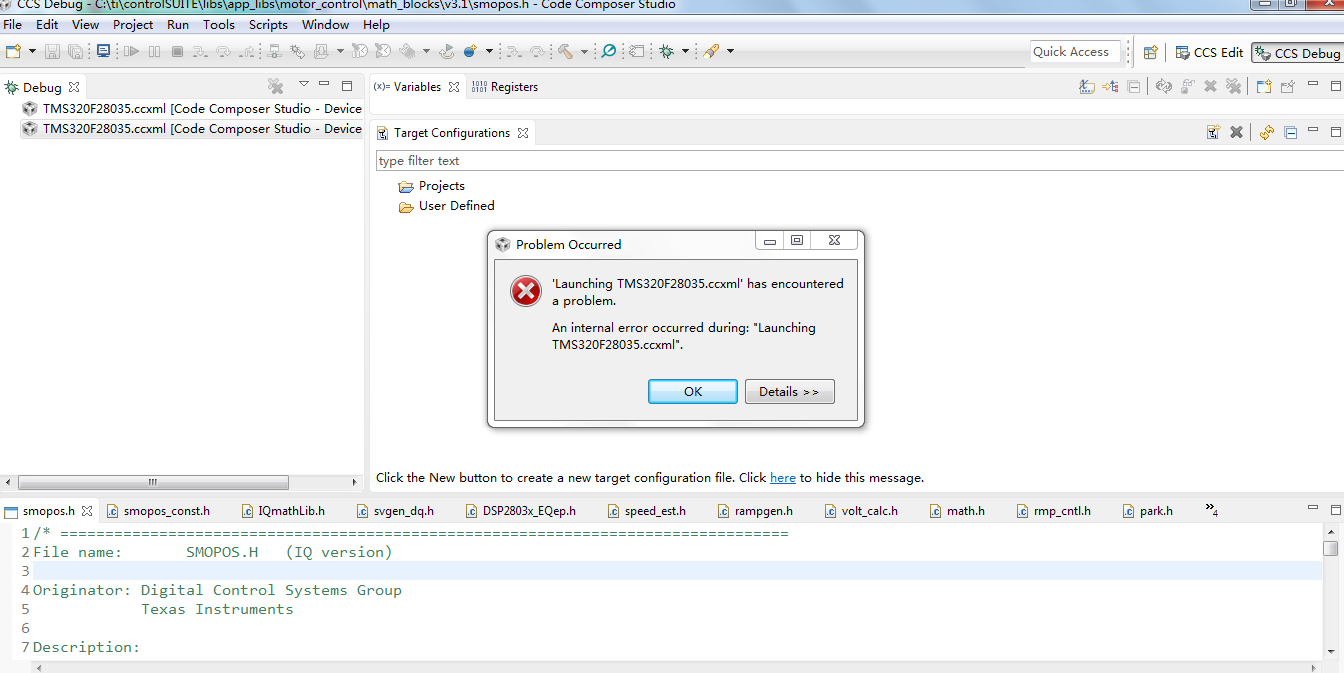Click the Step Into icon
This screenshot has height=673, width=1344.
(x=200, y=51)
